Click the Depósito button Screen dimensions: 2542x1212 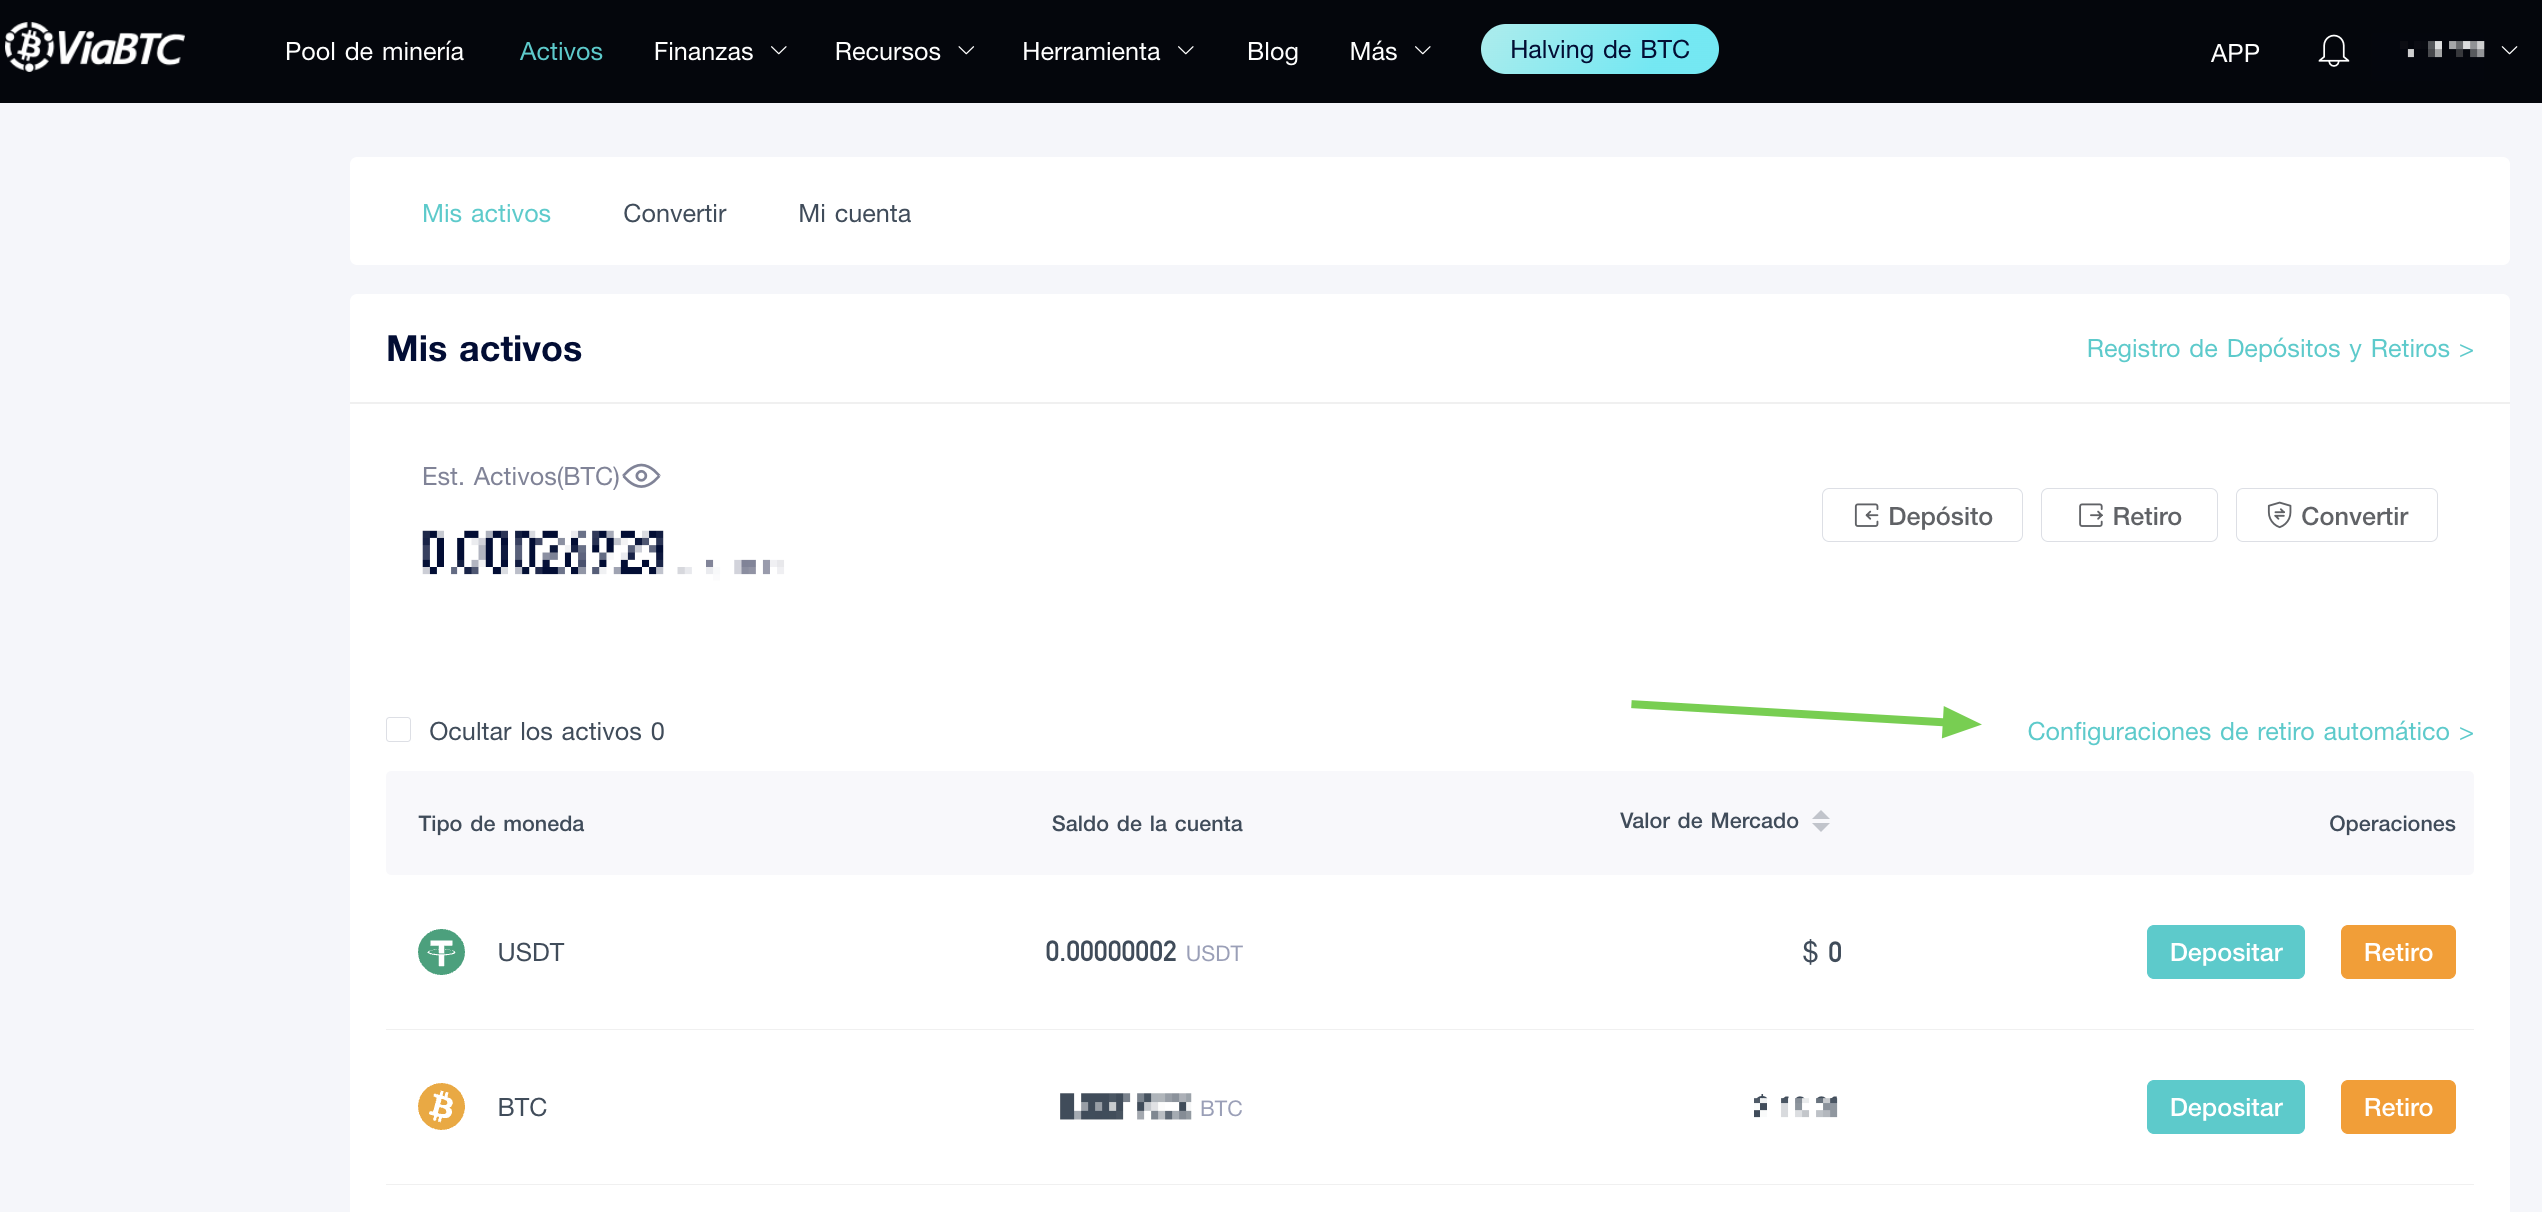tap(1922, 515)
